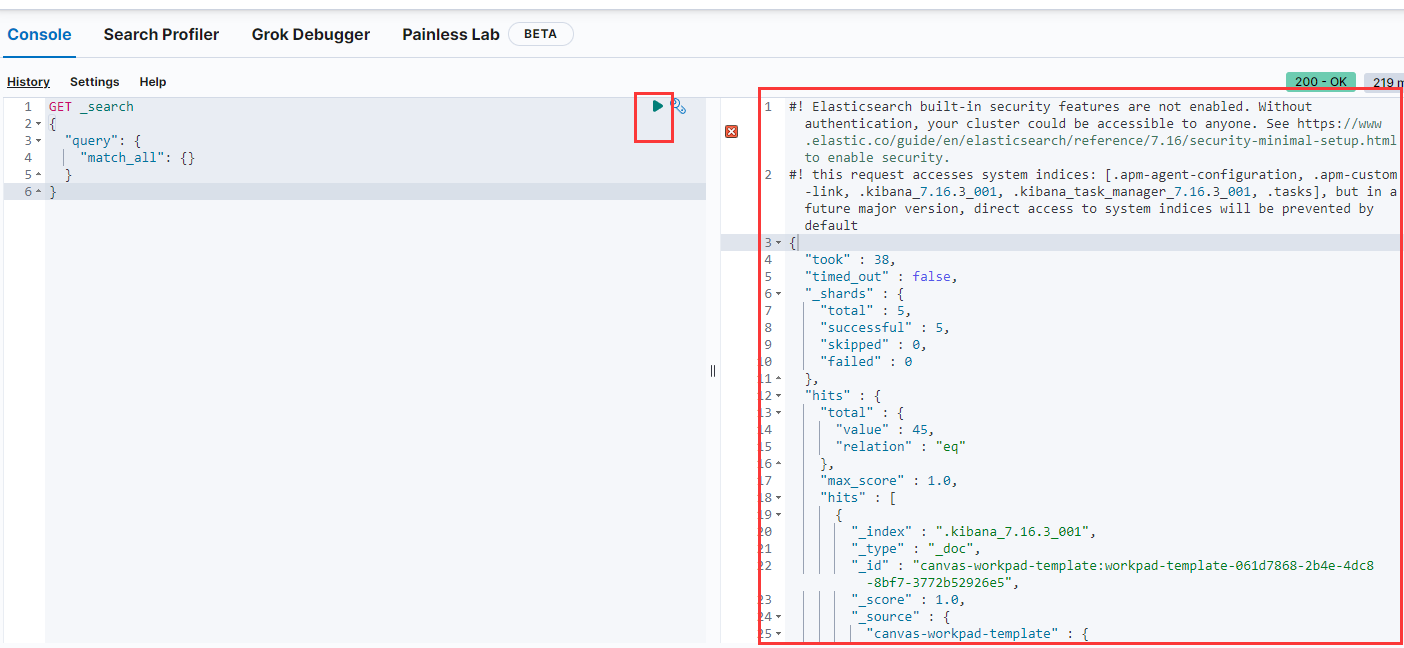
Task: Collapse the hits "total" object in response
Action: click(778, 412)
